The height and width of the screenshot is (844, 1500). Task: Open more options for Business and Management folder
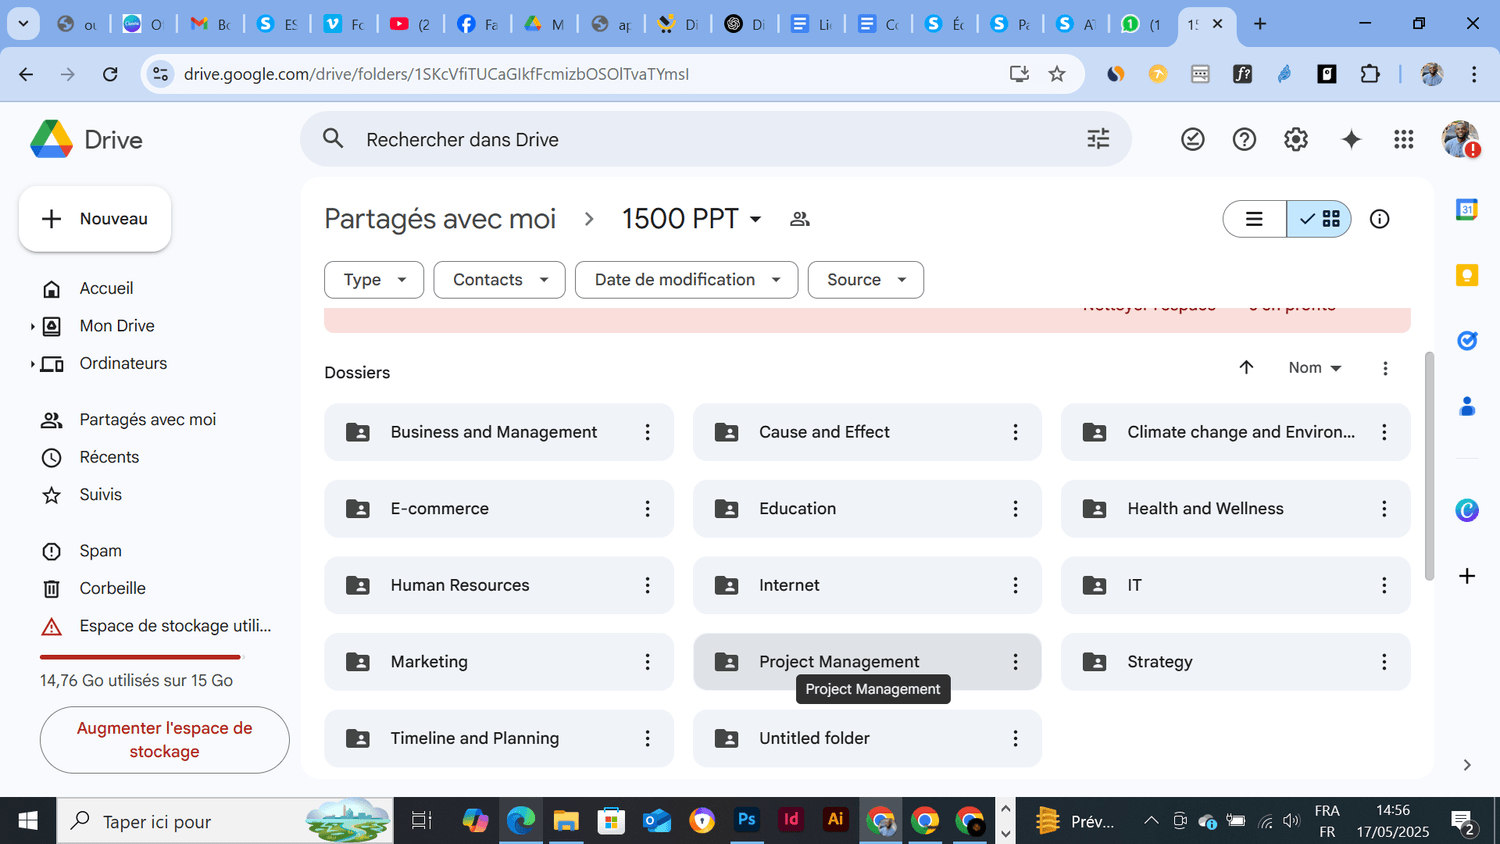(647, 432)
